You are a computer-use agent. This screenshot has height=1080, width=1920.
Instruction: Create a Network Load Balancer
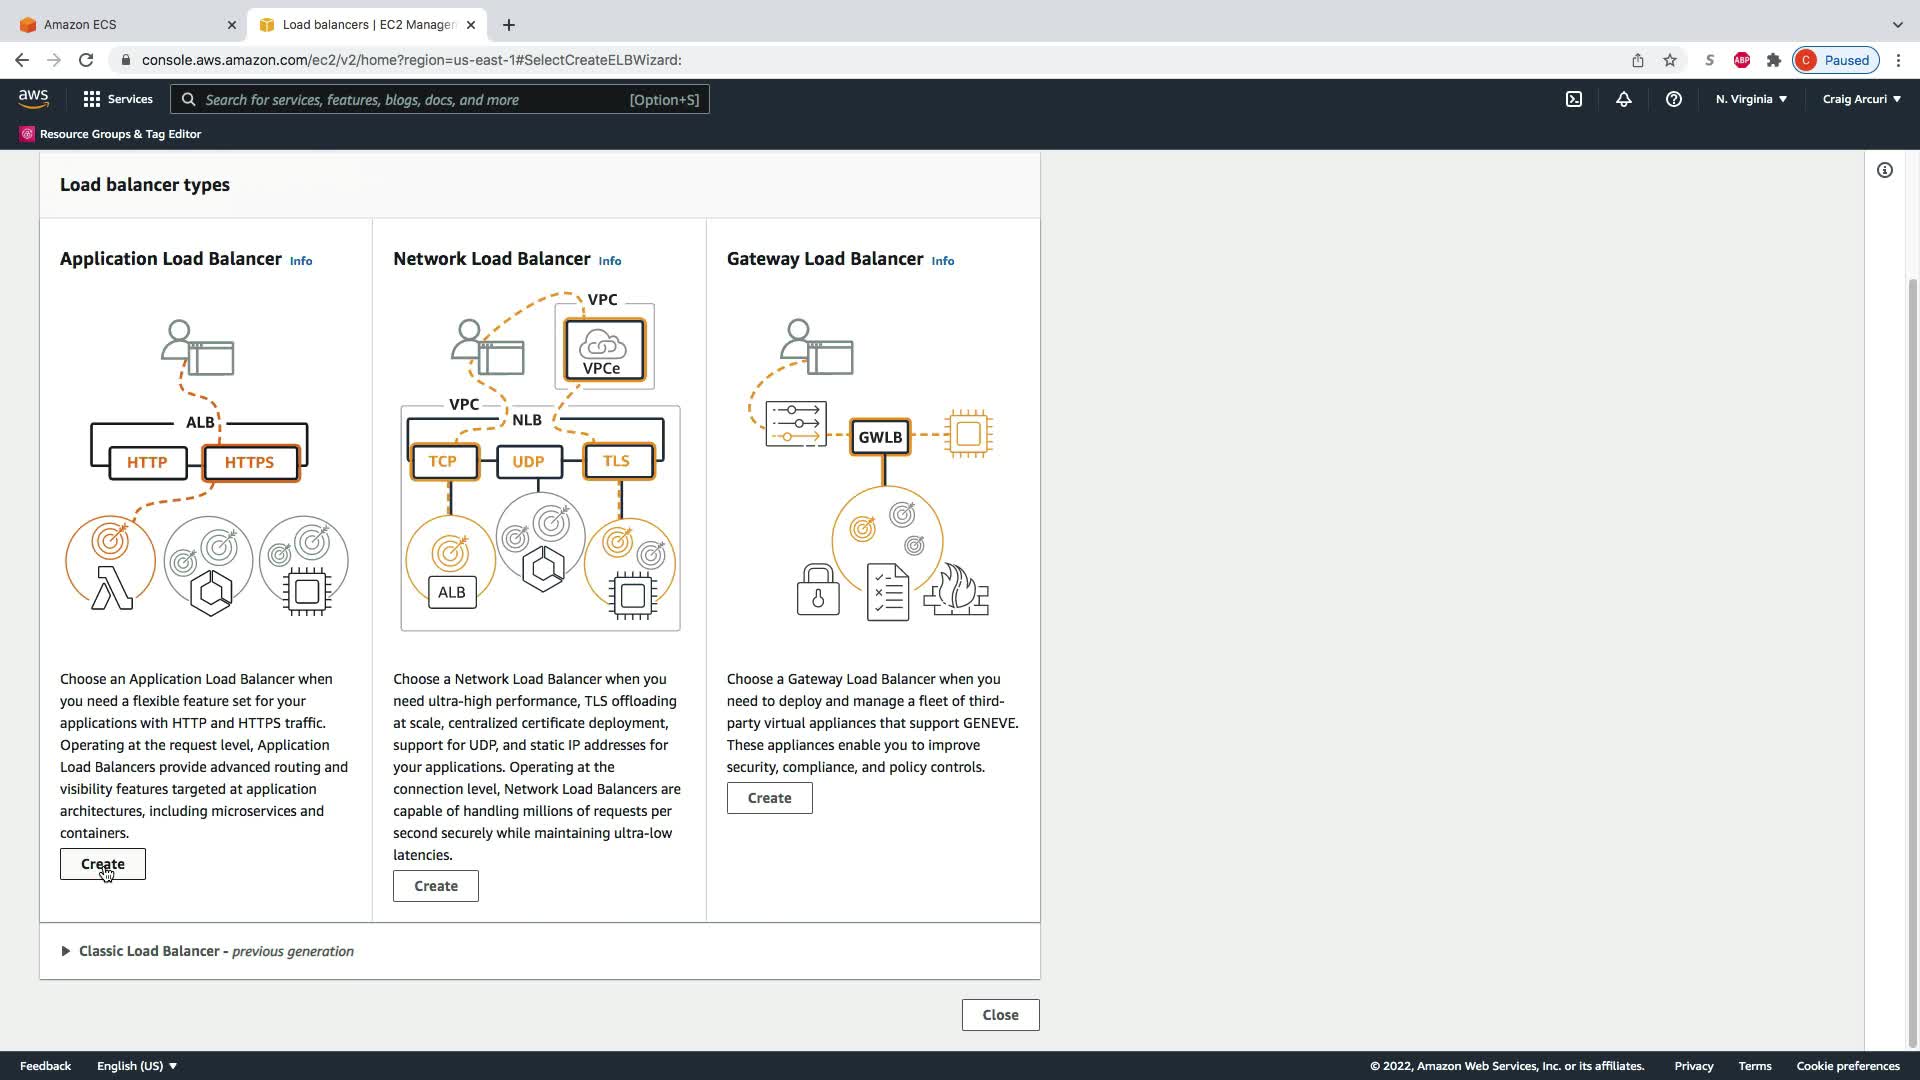point(435,886)
